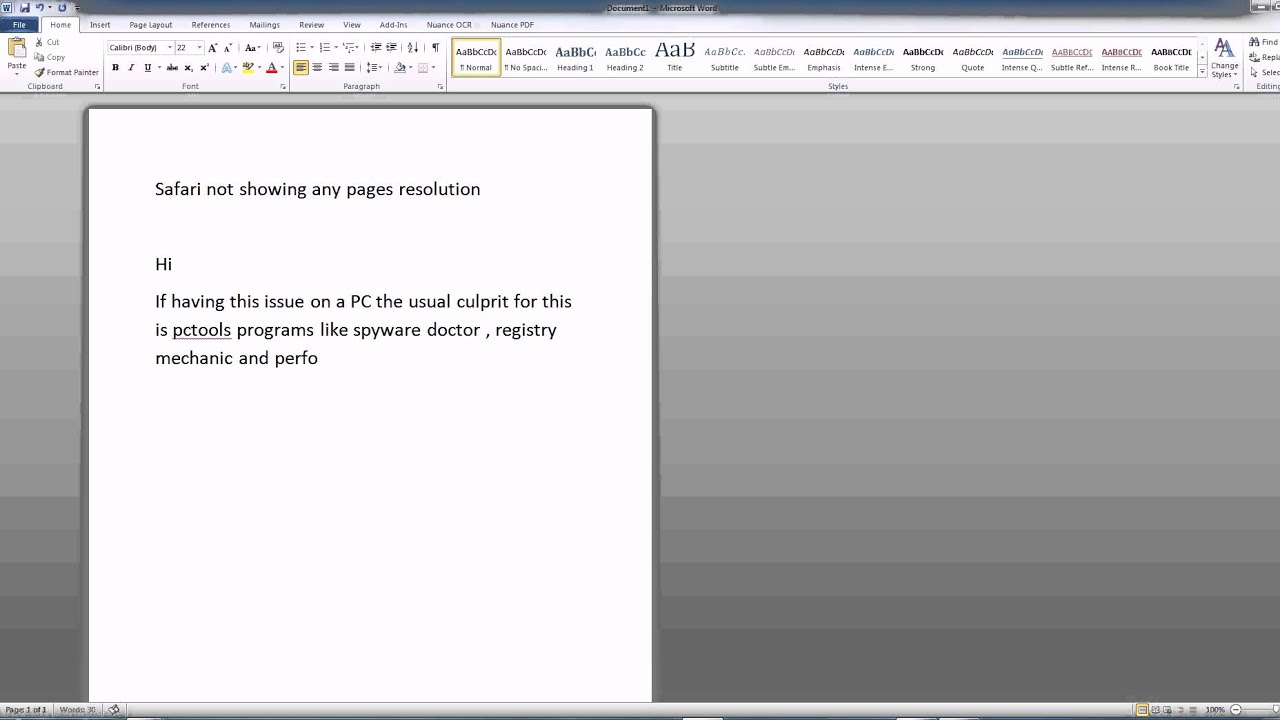Viewport: 1280px width, 720px height.
Task: Apply subscript formatting
Action: click(188, 68)
